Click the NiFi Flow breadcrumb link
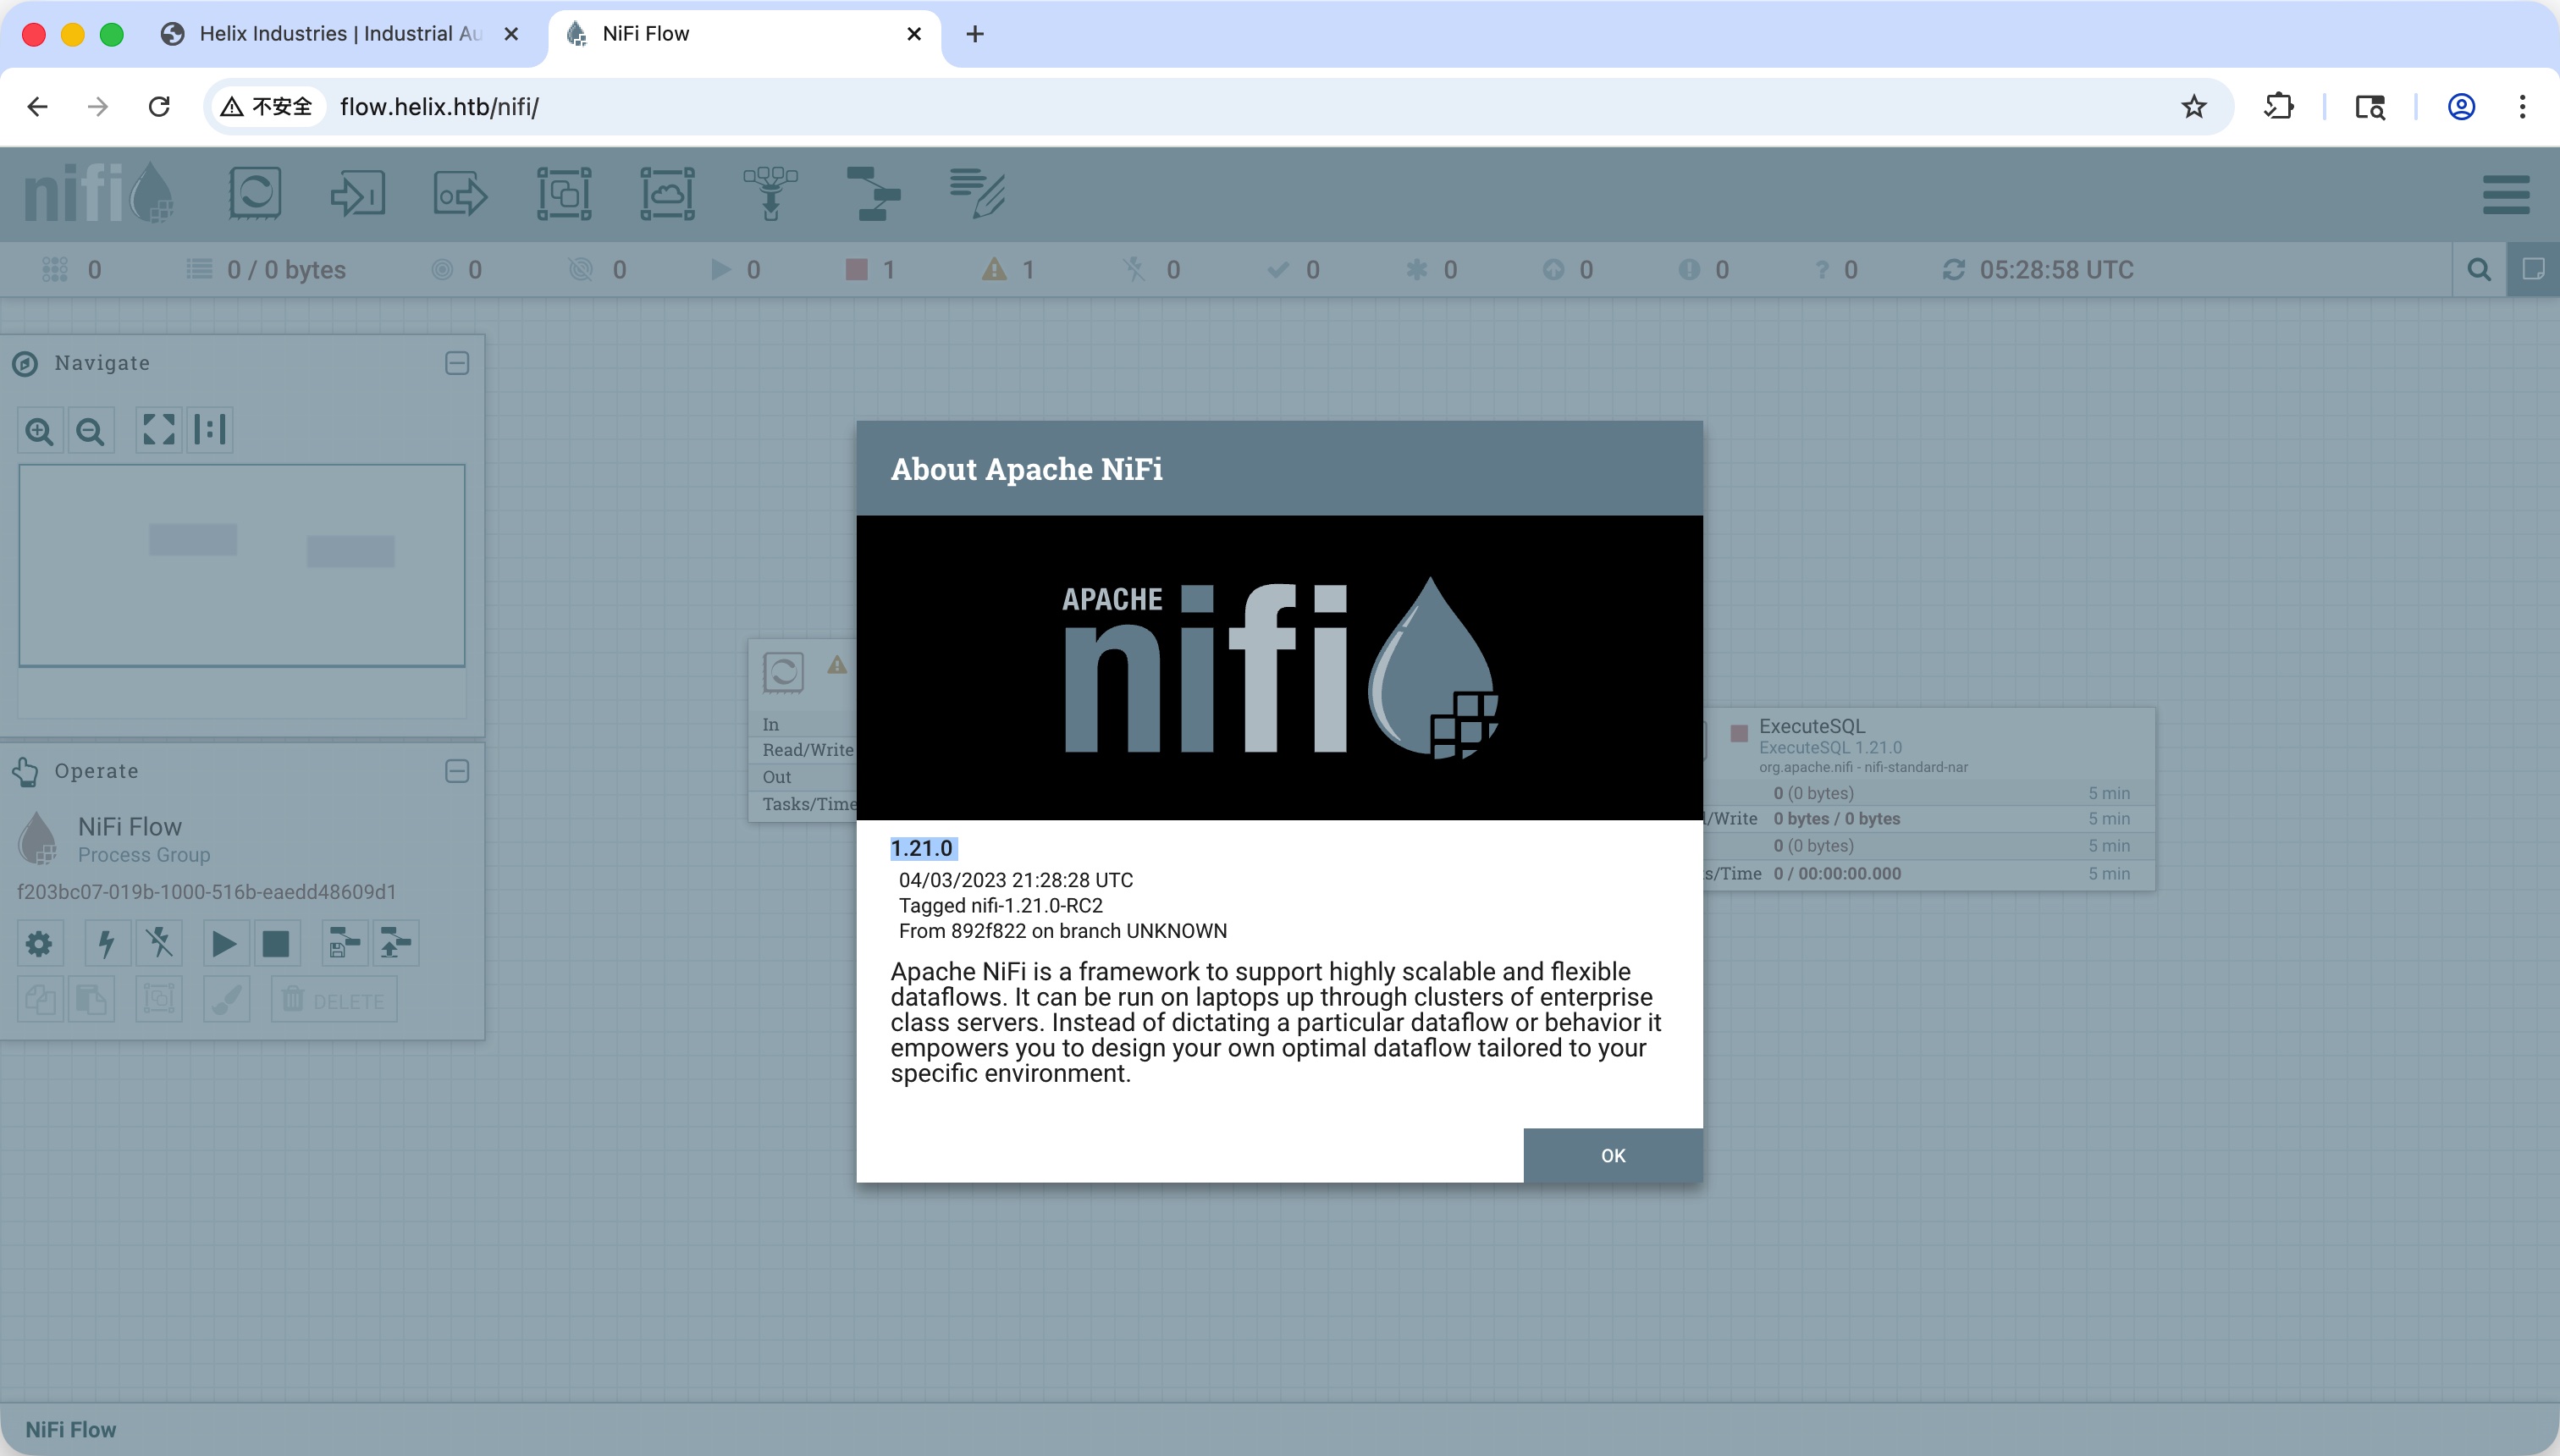The image size is (2560, 1456). point(70,1430)
